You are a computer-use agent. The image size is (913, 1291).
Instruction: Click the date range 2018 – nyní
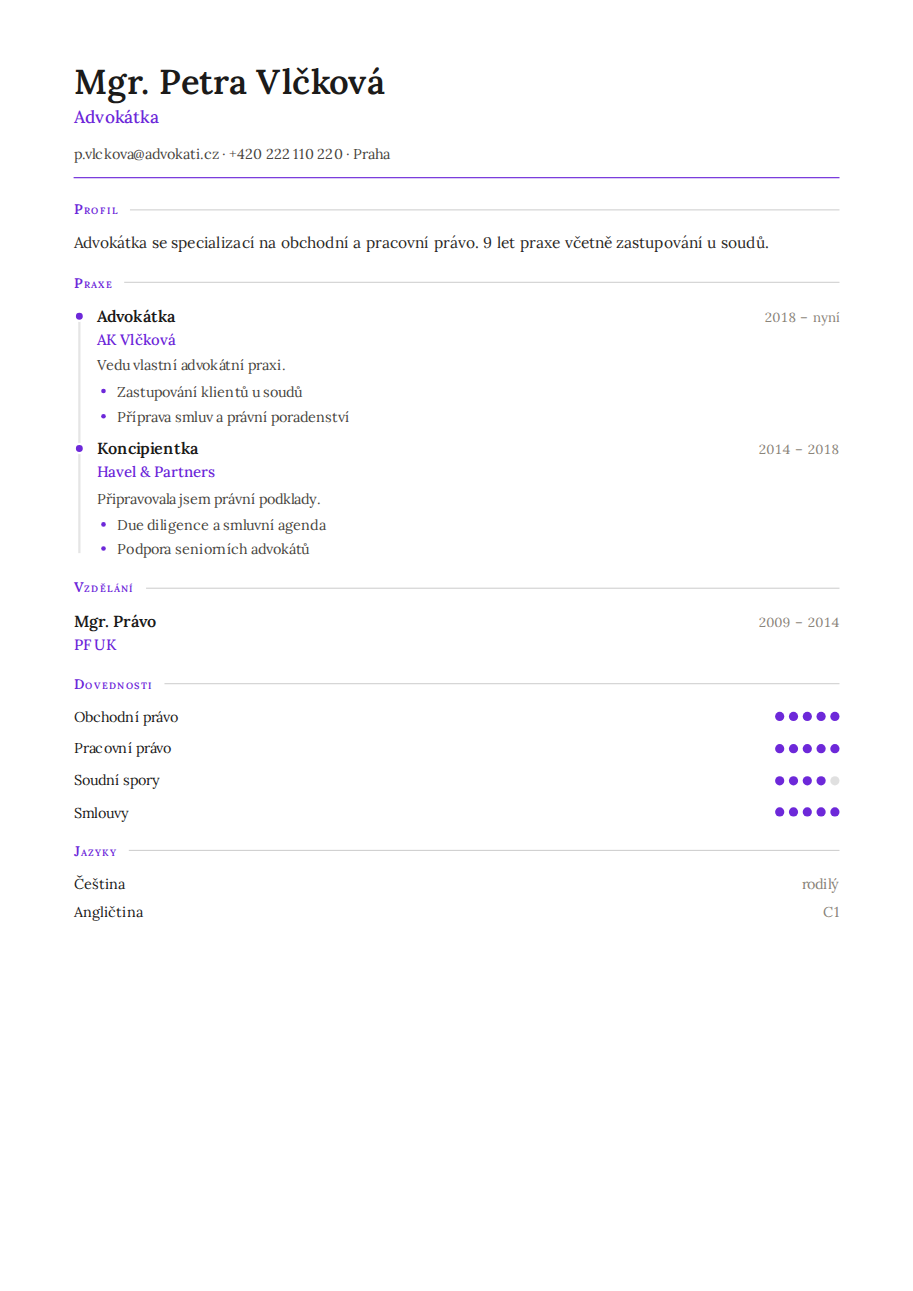pyautogui.click(x=802, y=317)
